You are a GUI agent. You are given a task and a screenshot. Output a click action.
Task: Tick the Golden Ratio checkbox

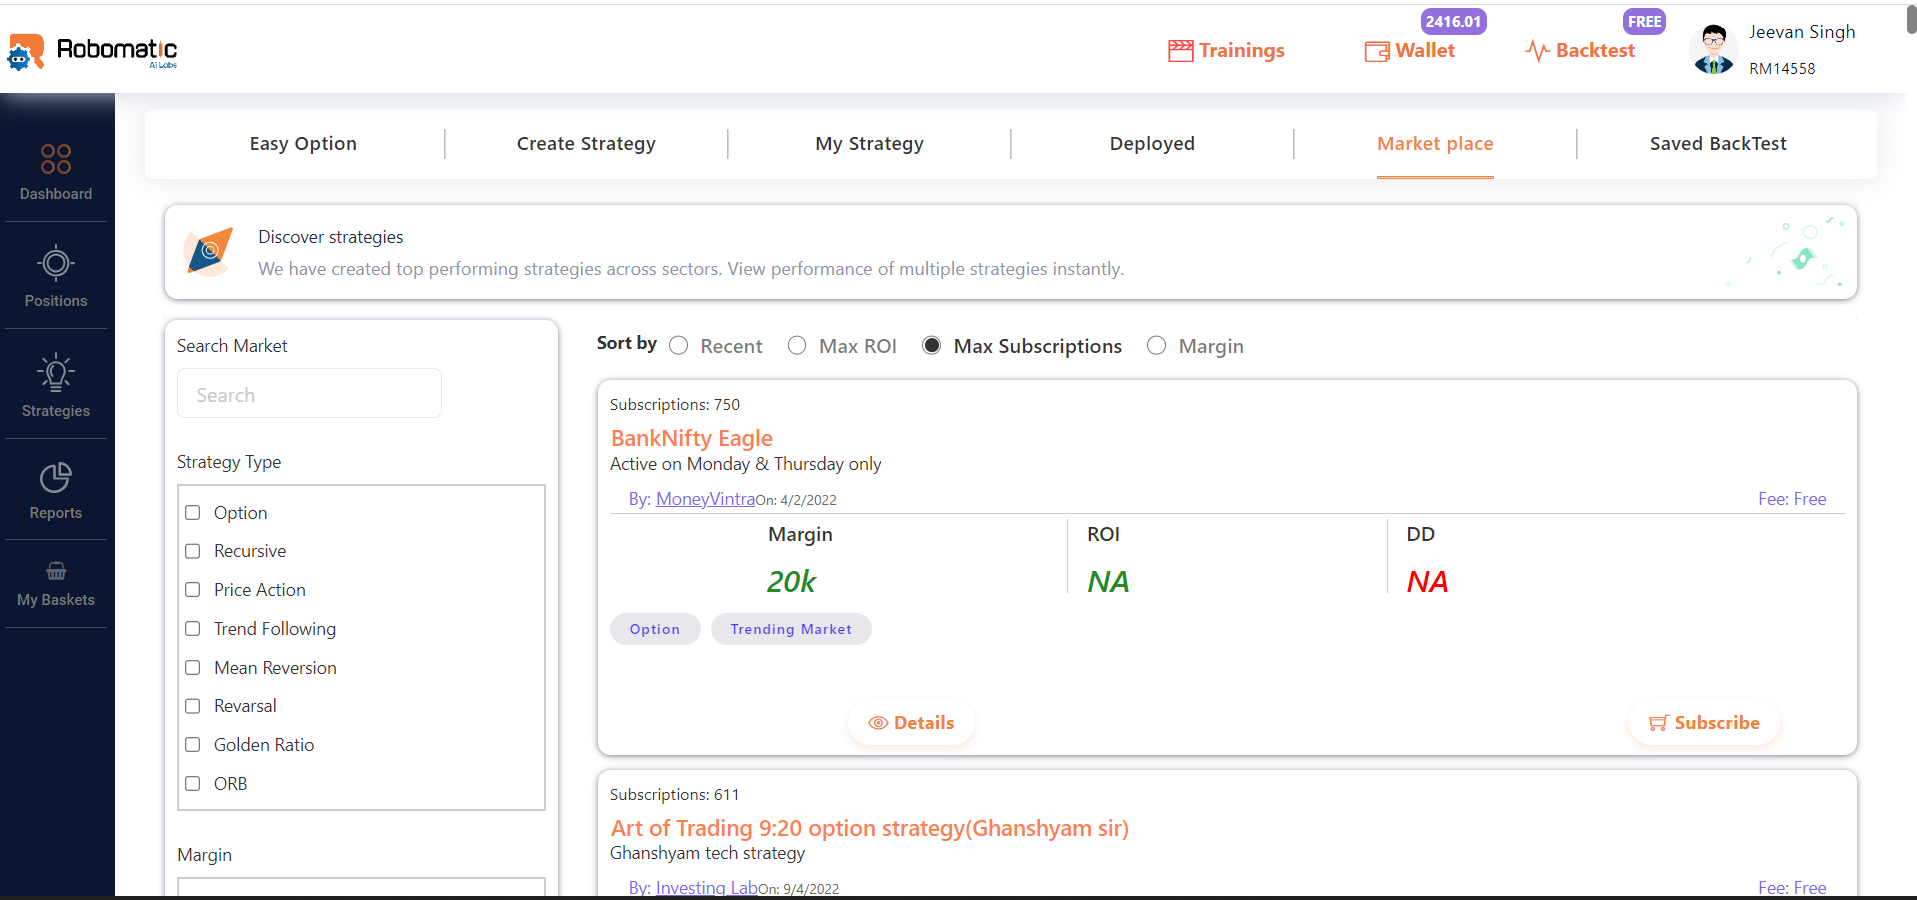[x=193, y=745]
